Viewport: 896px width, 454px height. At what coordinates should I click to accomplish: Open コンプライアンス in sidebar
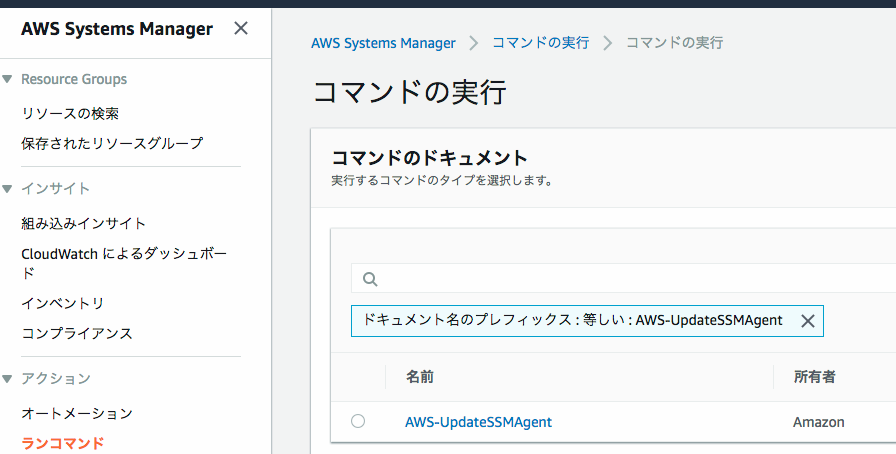[x=77, y=333]
